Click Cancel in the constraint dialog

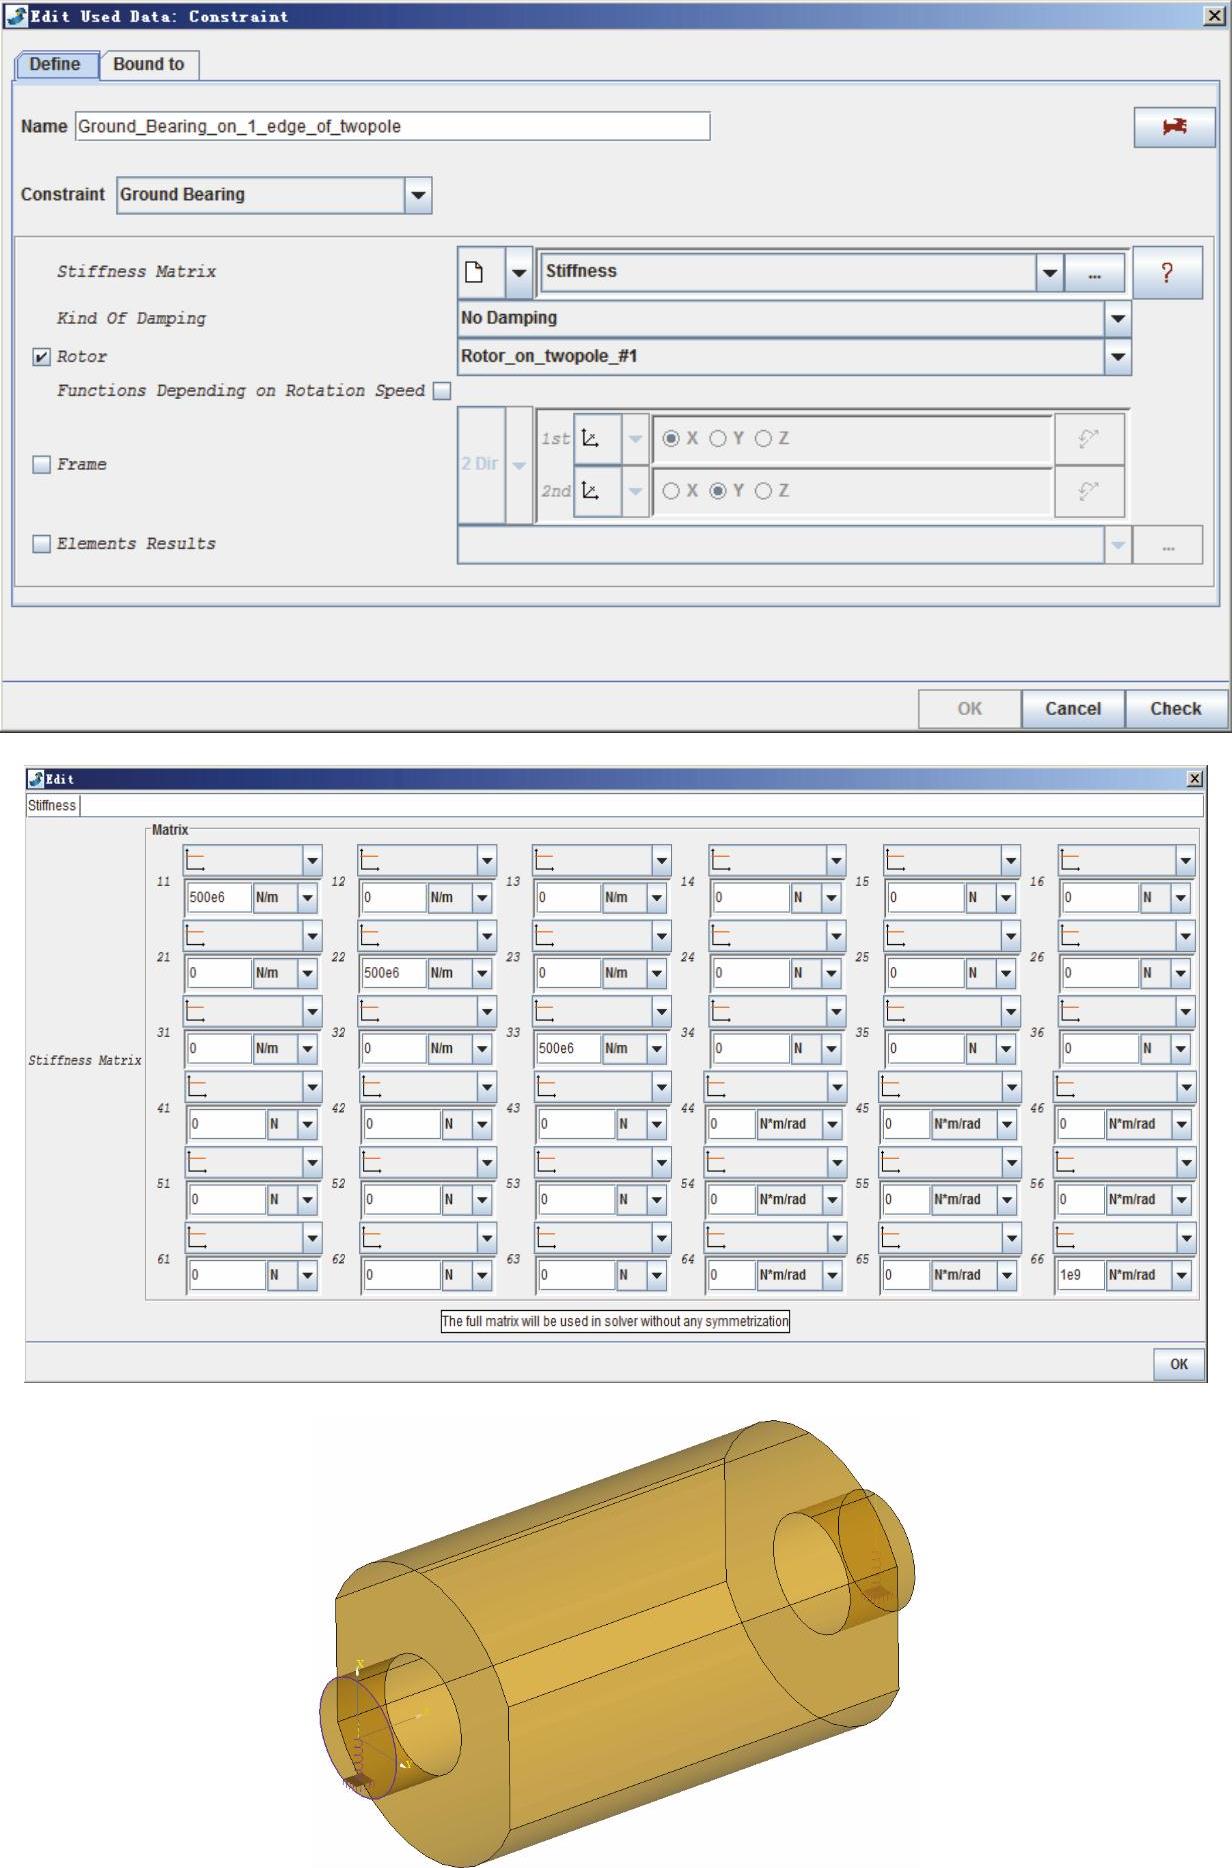click(x=1072, y=709)
